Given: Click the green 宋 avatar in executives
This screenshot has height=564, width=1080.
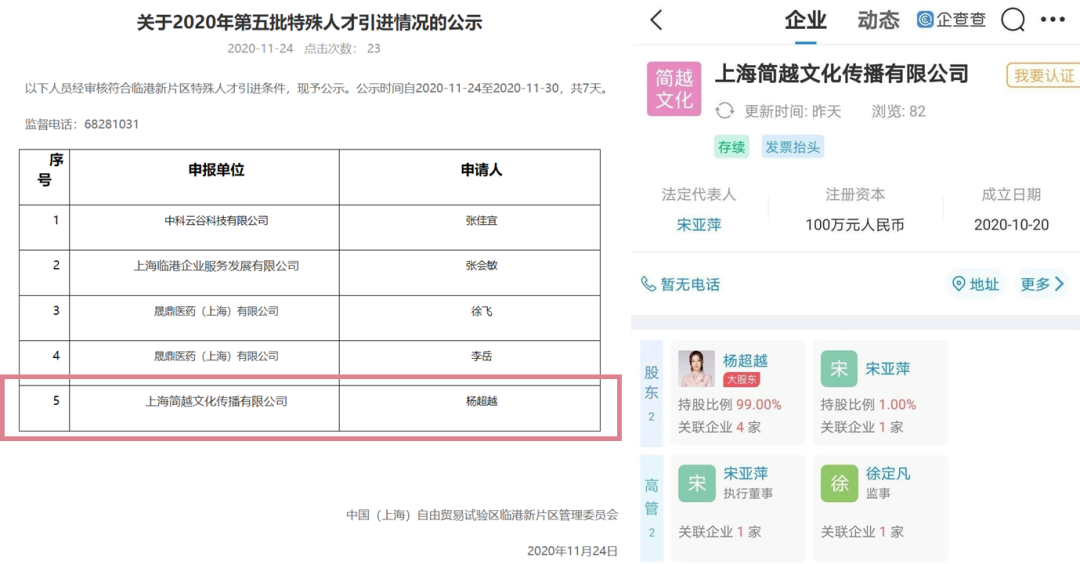Looking at the screenshot, I should coord(696,483).
